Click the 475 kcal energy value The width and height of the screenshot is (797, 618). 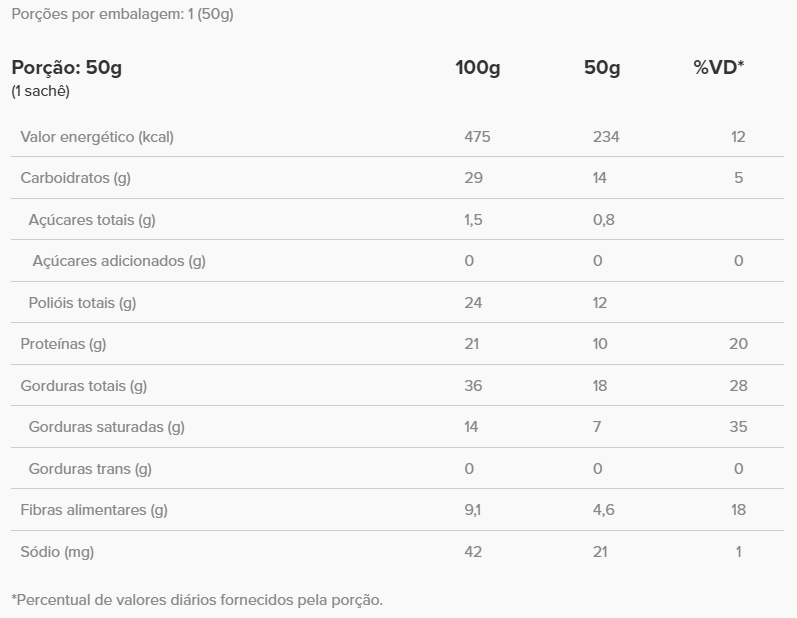pos(478,137)
